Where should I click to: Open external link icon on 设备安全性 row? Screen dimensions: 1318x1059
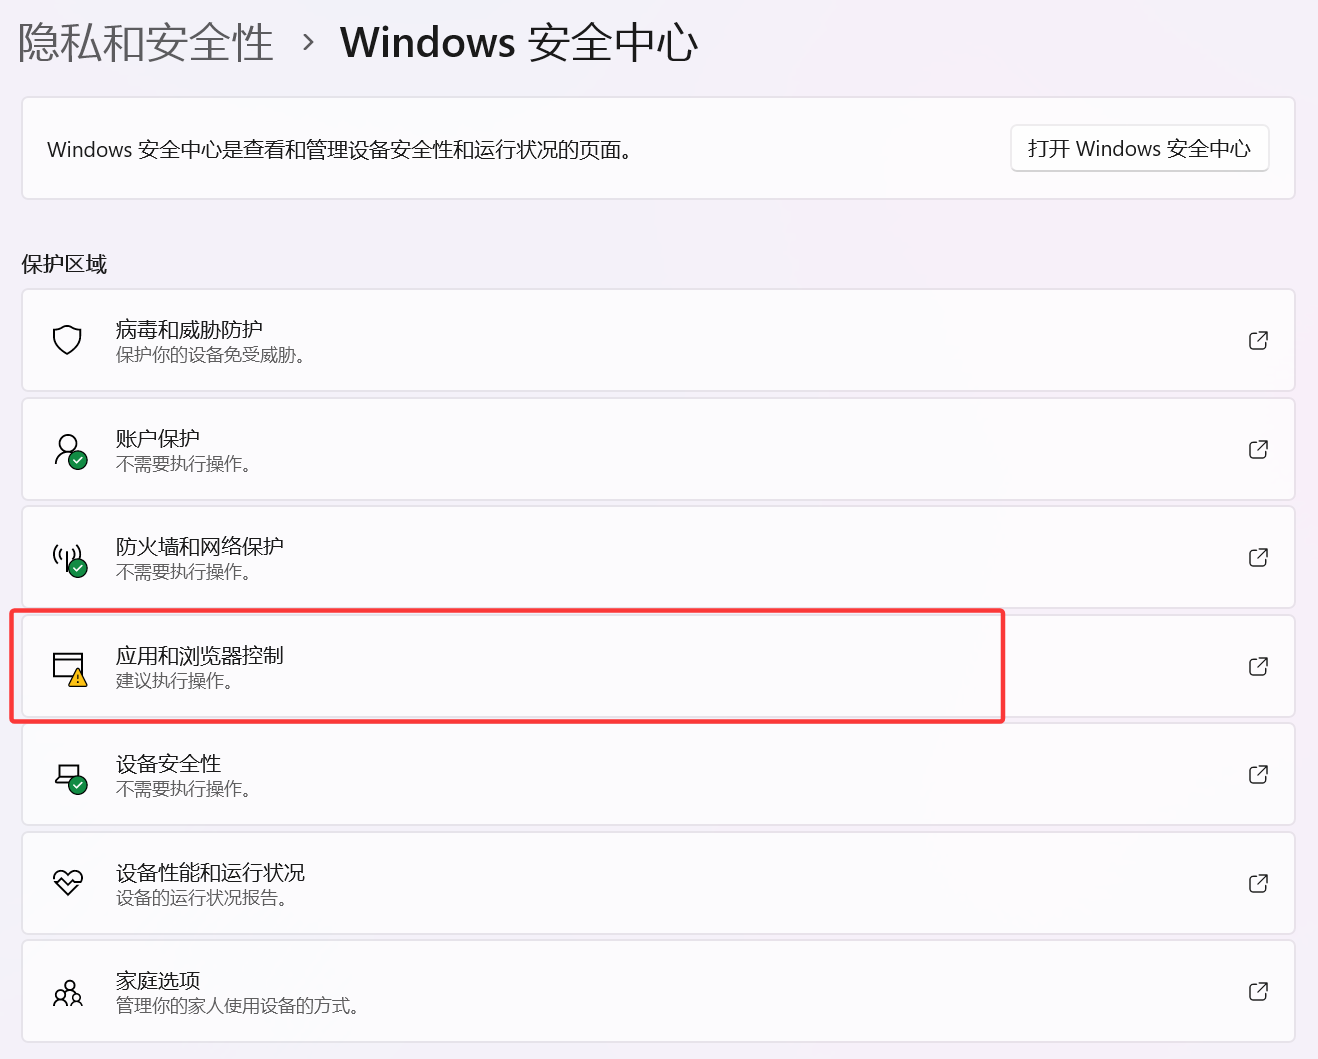point(1258,774)
